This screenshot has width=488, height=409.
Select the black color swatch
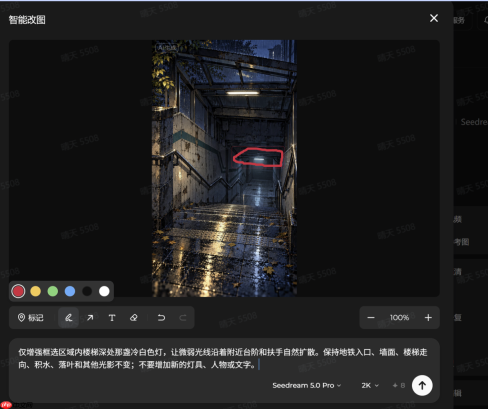tap(87, 291)
